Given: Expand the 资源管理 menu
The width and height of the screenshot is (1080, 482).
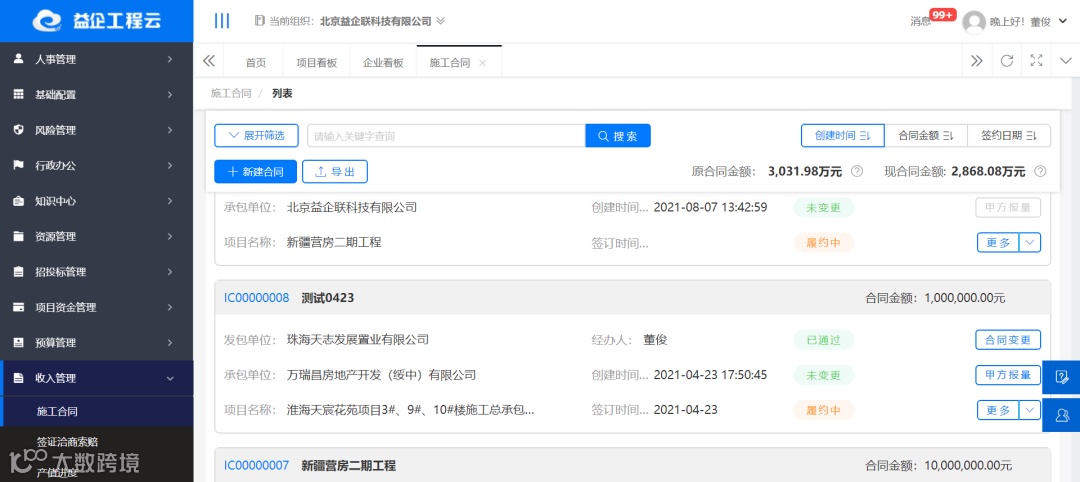Looking at the screenshot, I should click(169, 236).
